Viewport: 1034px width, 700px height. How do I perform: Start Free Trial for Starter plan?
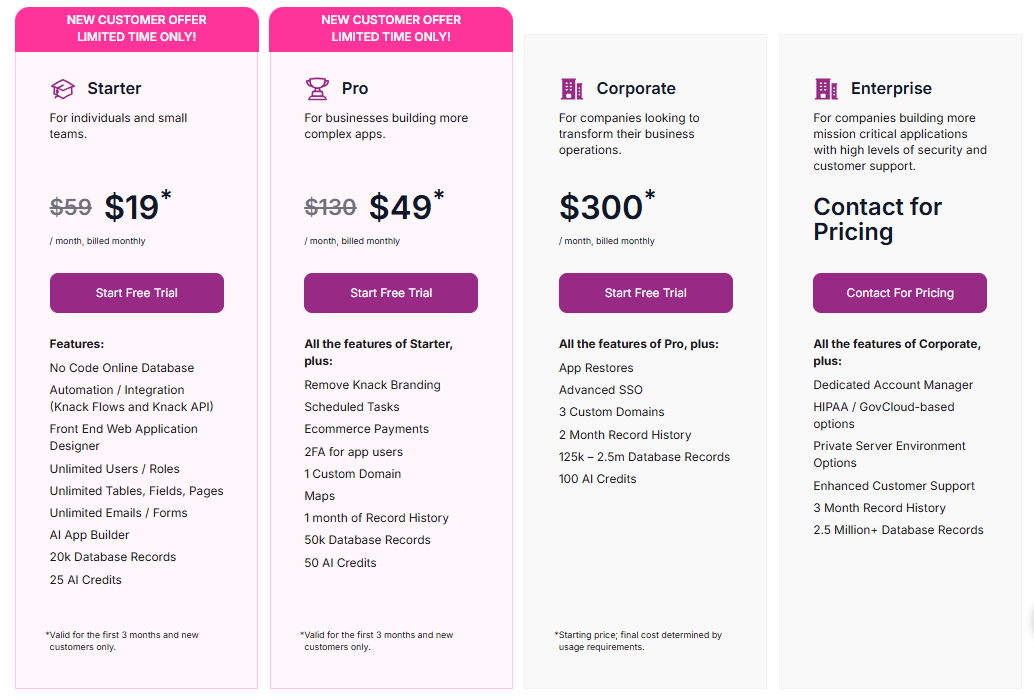(x=137, y=293)
